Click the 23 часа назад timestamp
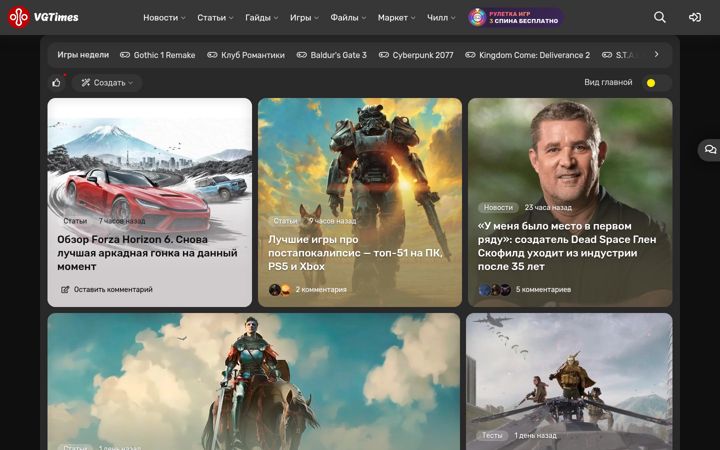720x450 pixels. [548, 208]
